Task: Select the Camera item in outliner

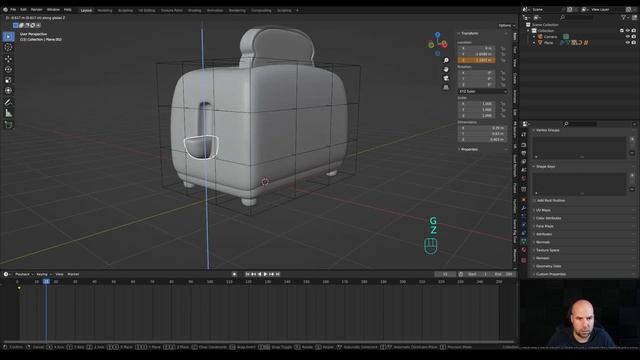Action: tap(550, 37)
